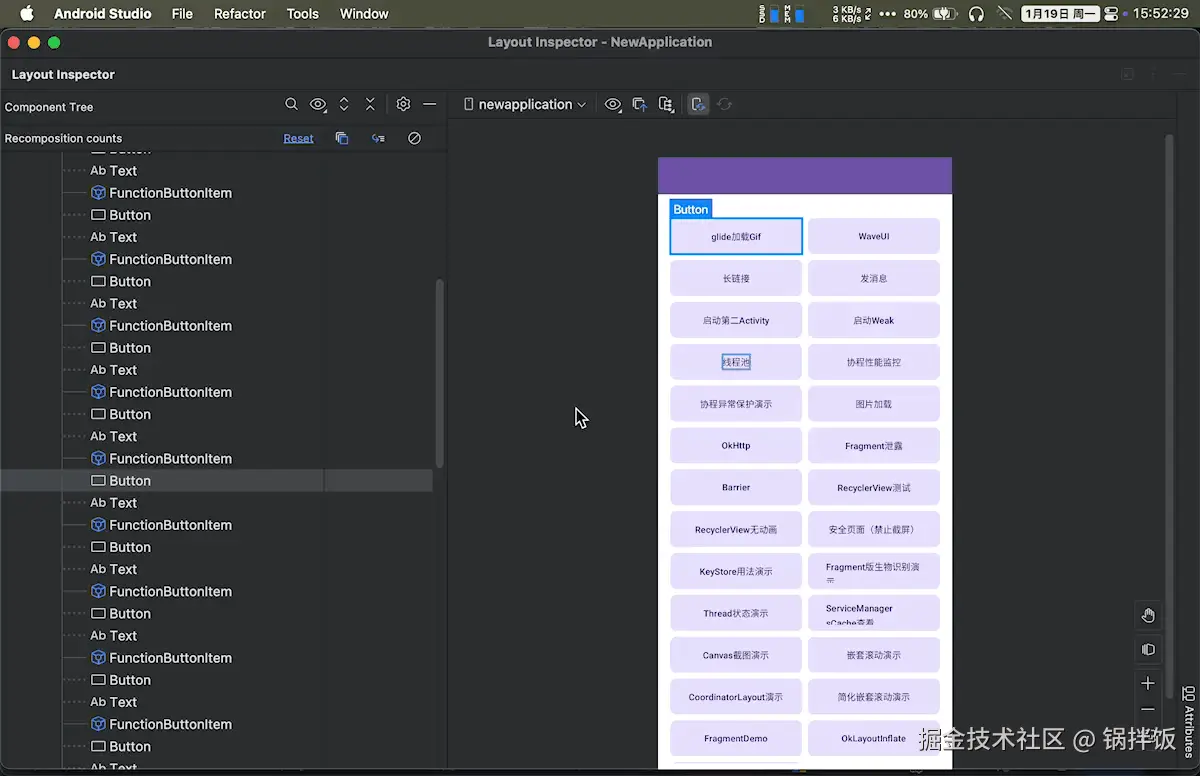Screen dimensions: 1200x776
Task: Select the 长链接 button in the preview
Action: 736,278
